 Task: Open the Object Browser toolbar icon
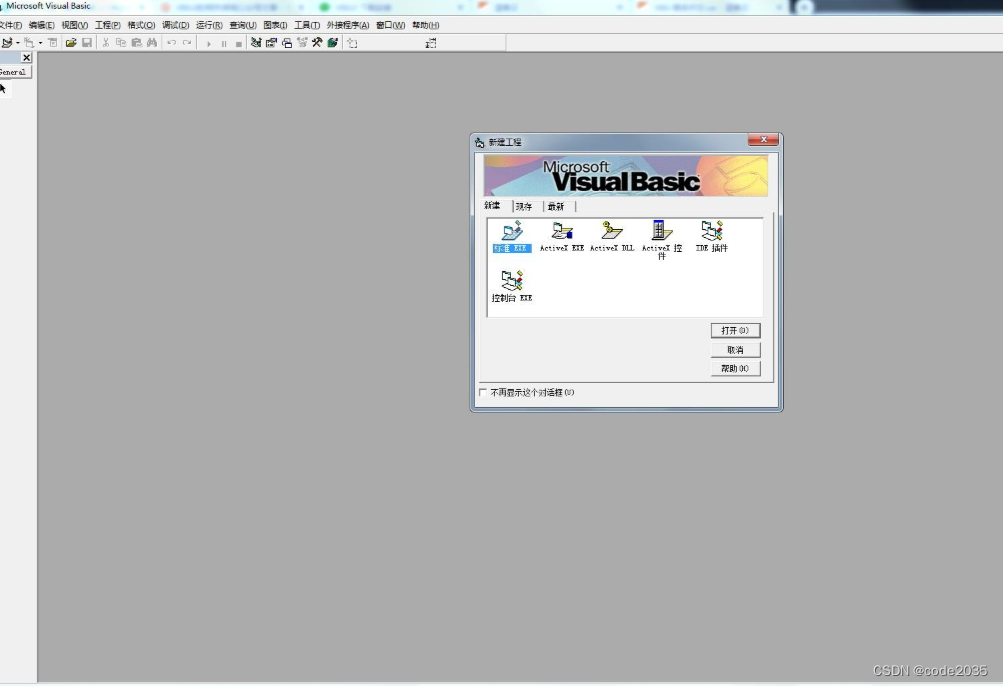tap(302, 43)
